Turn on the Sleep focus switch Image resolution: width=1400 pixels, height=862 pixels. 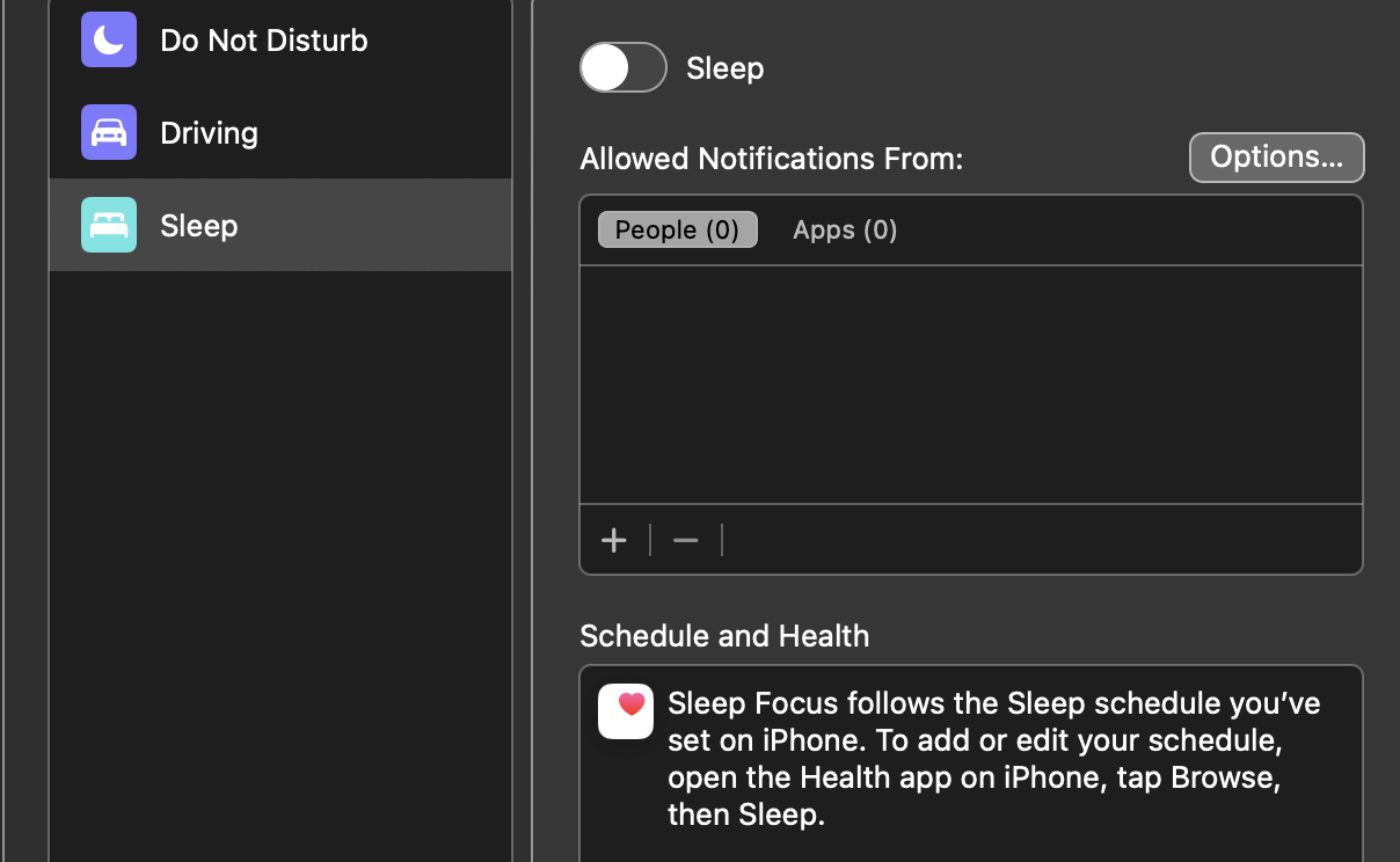[623, 68]
